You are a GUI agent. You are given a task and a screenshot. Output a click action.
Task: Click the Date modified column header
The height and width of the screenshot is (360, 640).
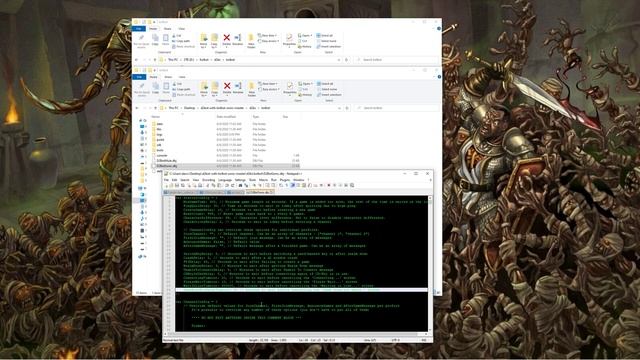226,117
